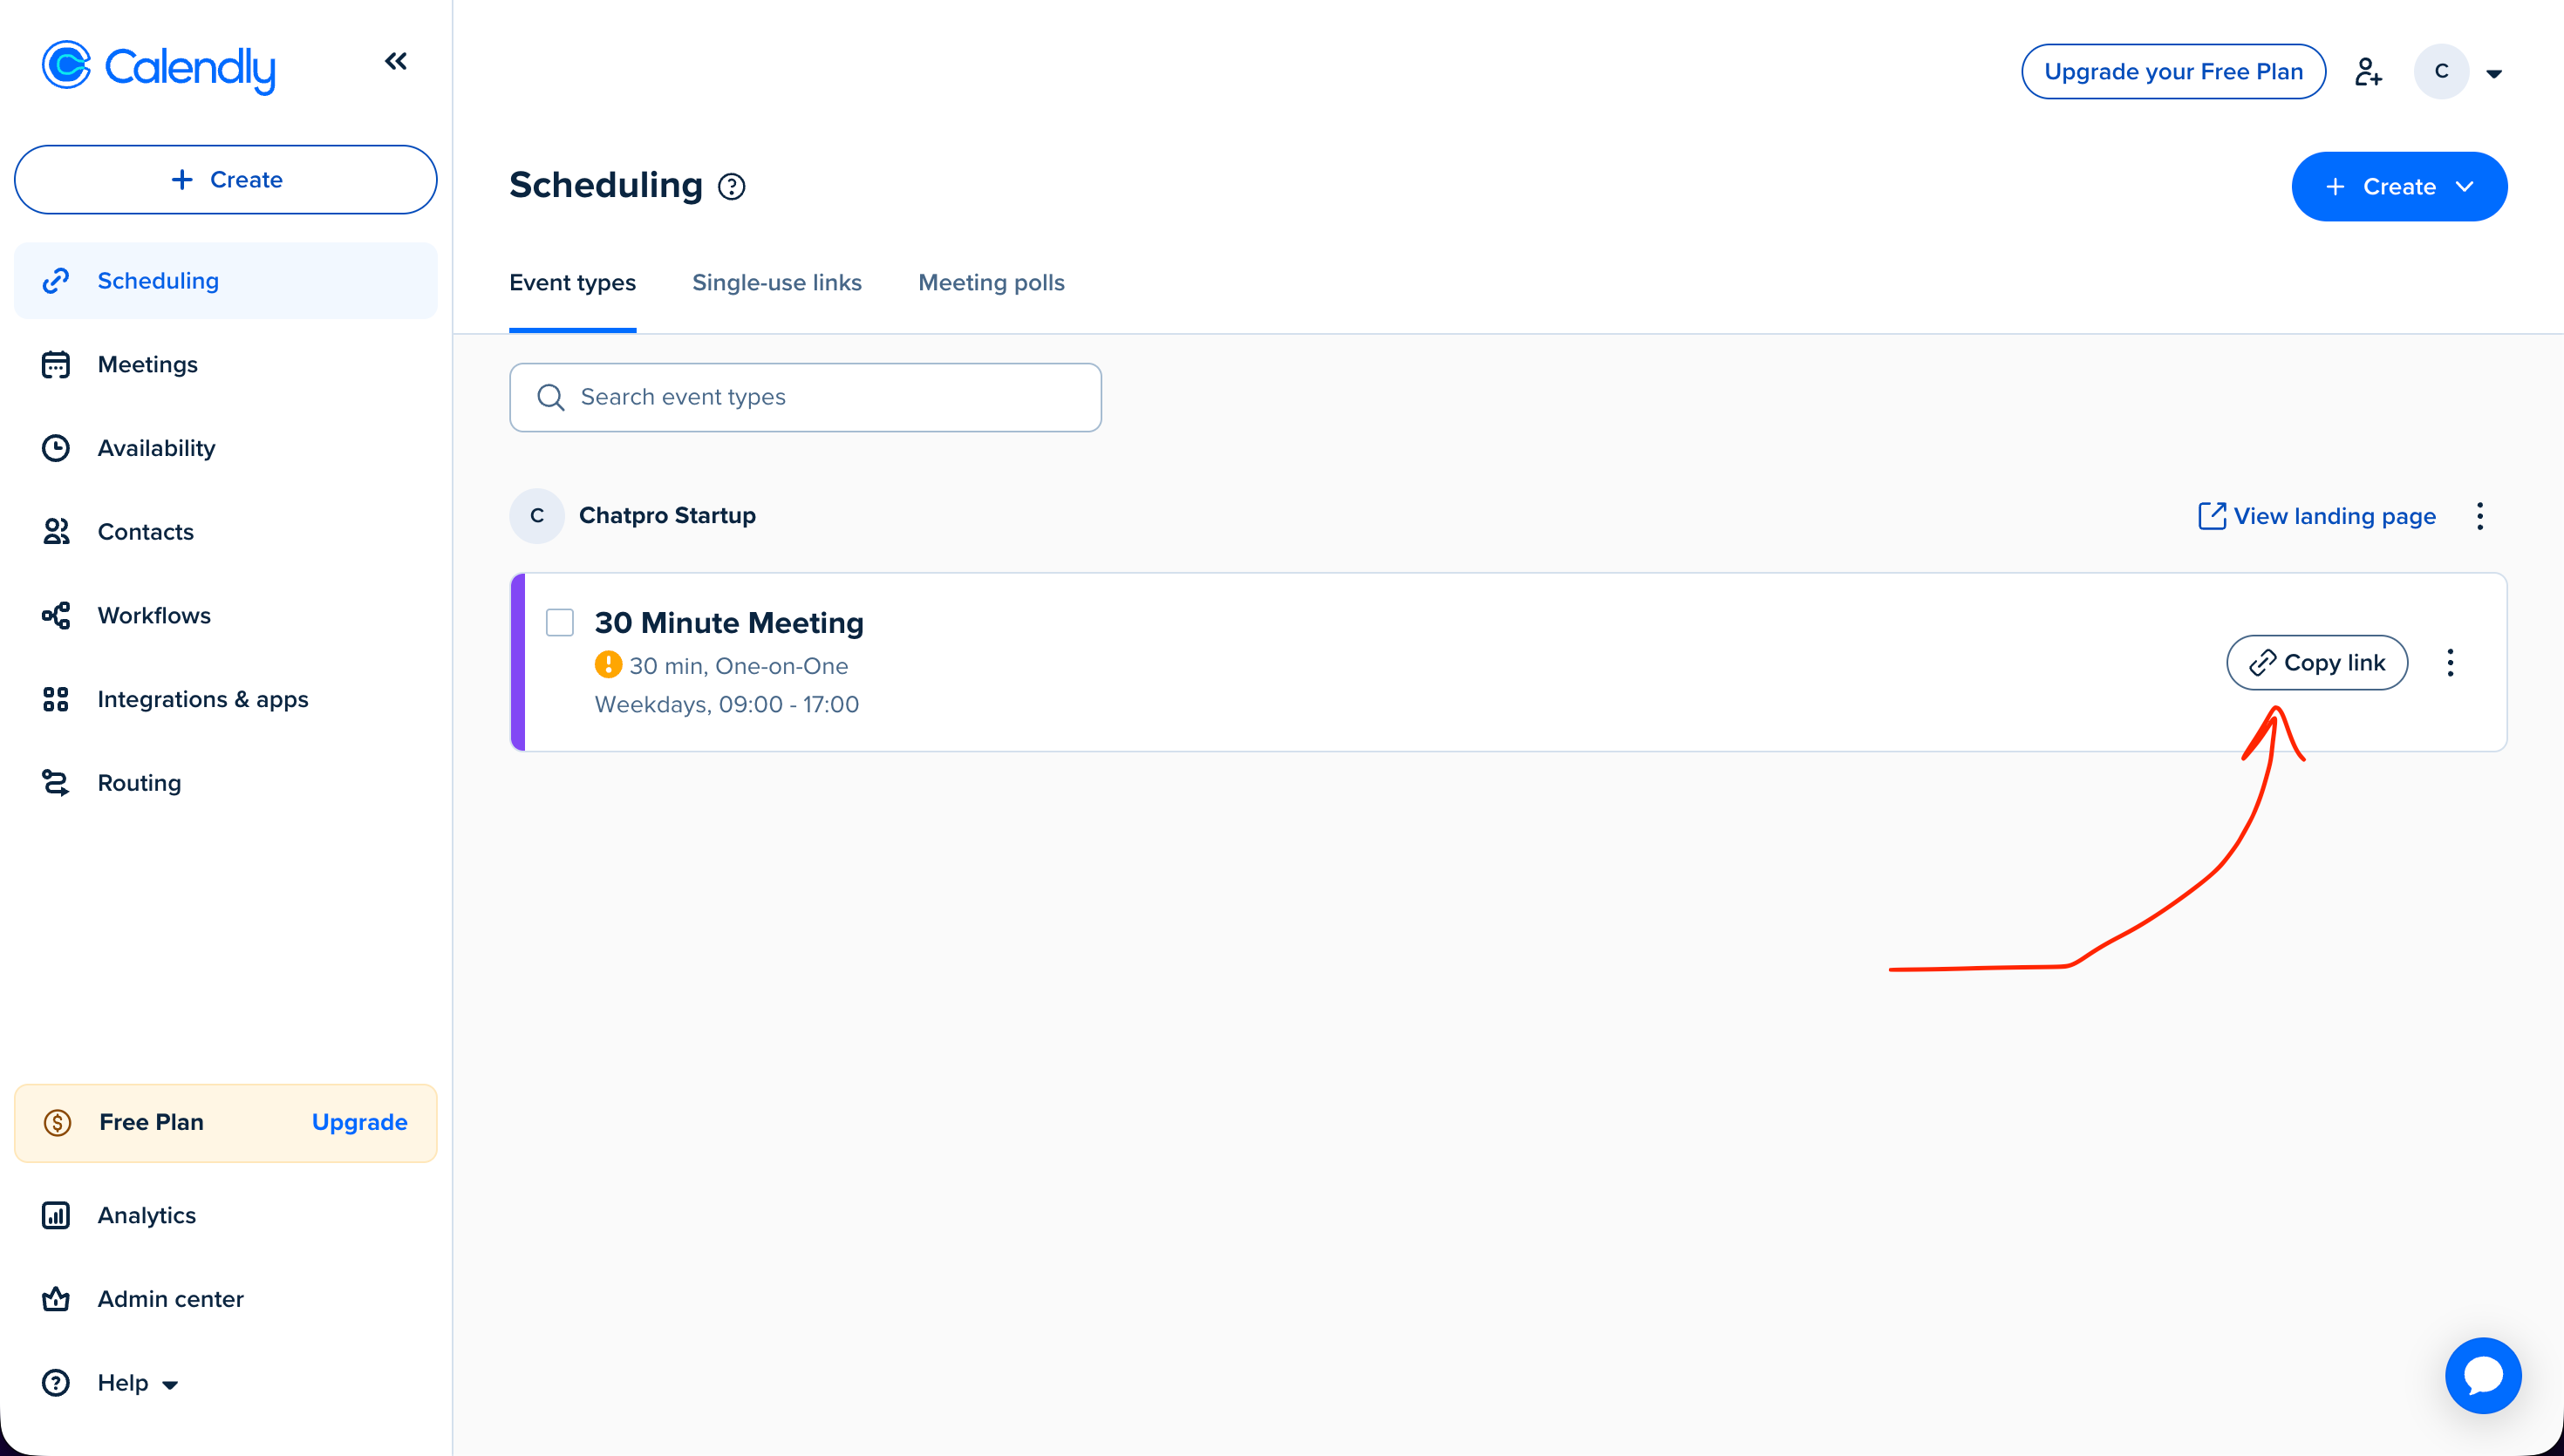Open Workflows from the sidebar
This screenshot has height=1456, width=2564.
click(x=154, y=615)
